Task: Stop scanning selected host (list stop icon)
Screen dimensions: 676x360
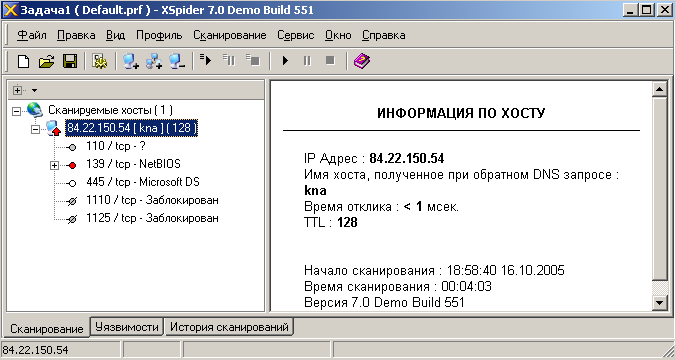Action: coord(253,60)
